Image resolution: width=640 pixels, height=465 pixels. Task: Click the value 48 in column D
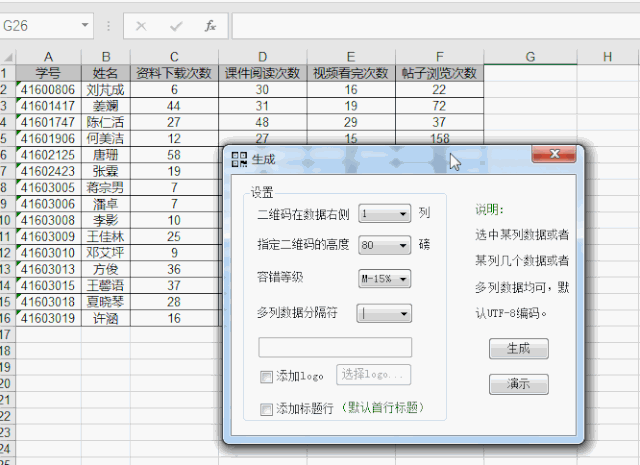(262, 122)
